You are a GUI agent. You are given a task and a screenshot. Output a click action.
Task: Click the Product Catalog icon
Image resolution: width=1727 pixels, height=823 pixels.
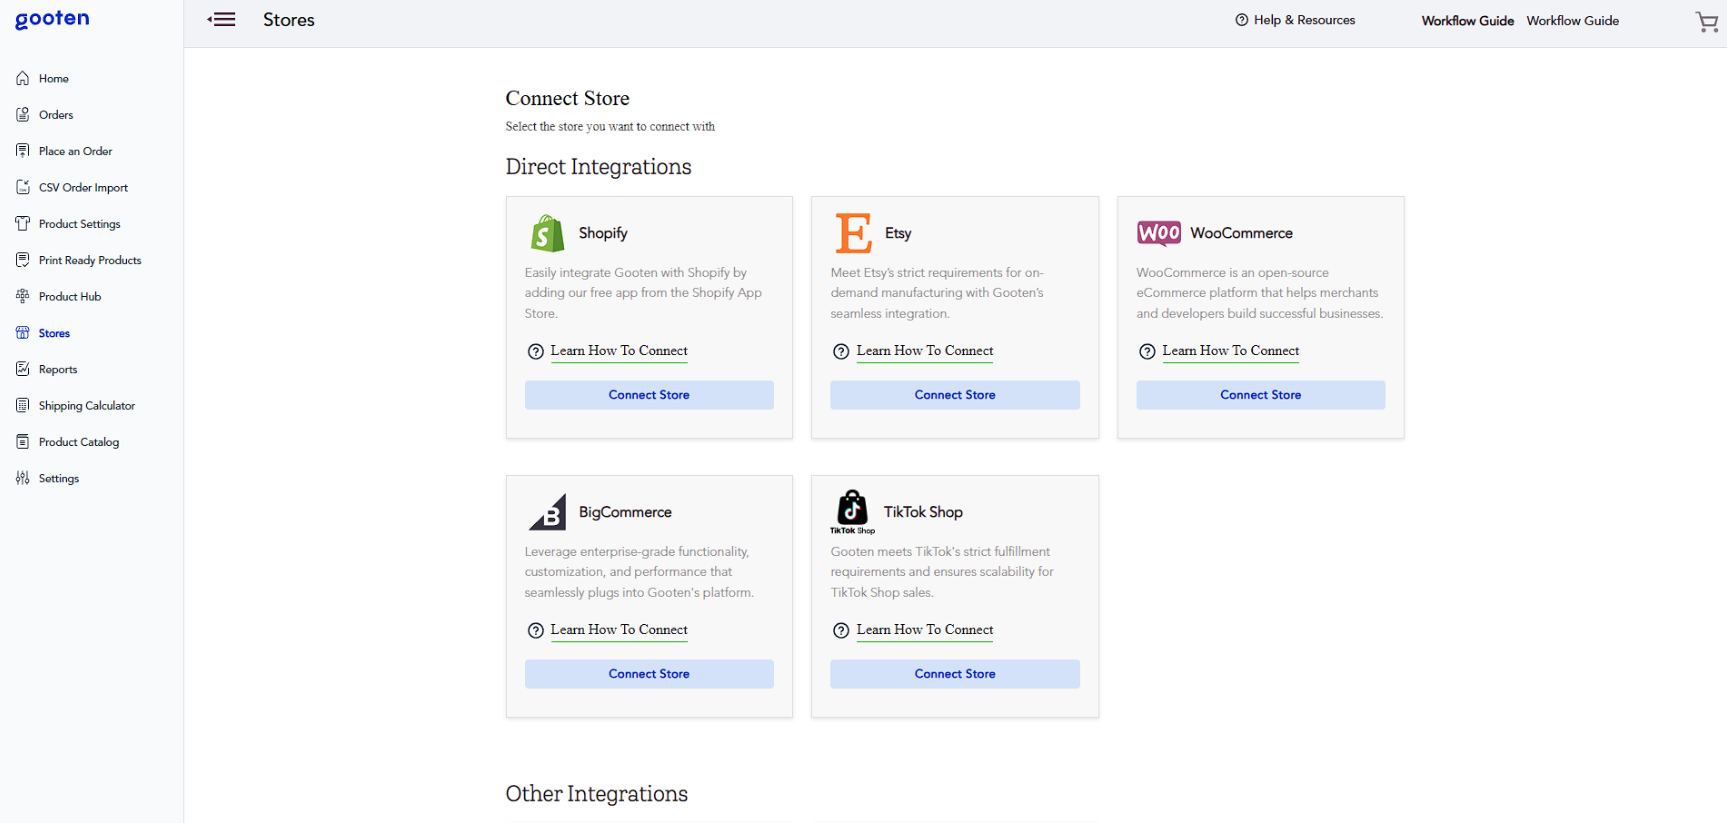click(x=23, y=442)
